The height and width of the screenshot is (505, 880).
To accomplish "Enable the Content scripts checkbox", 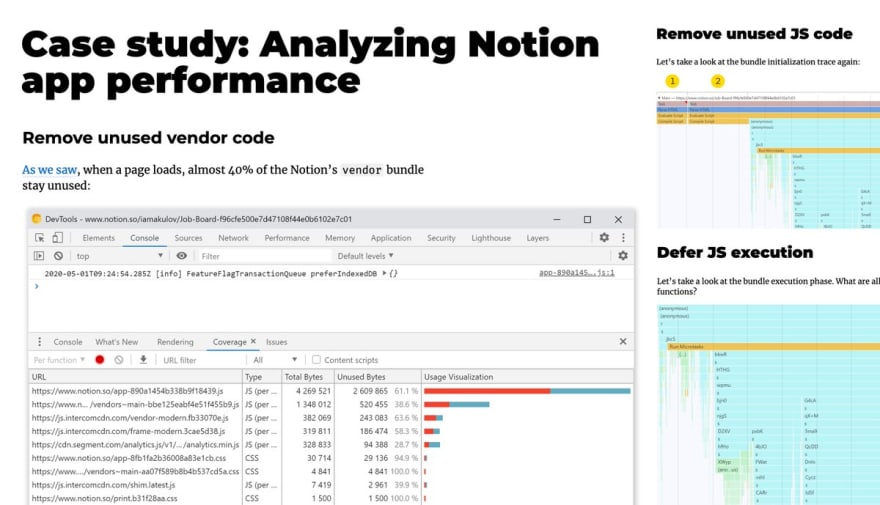I will (316, 360).
